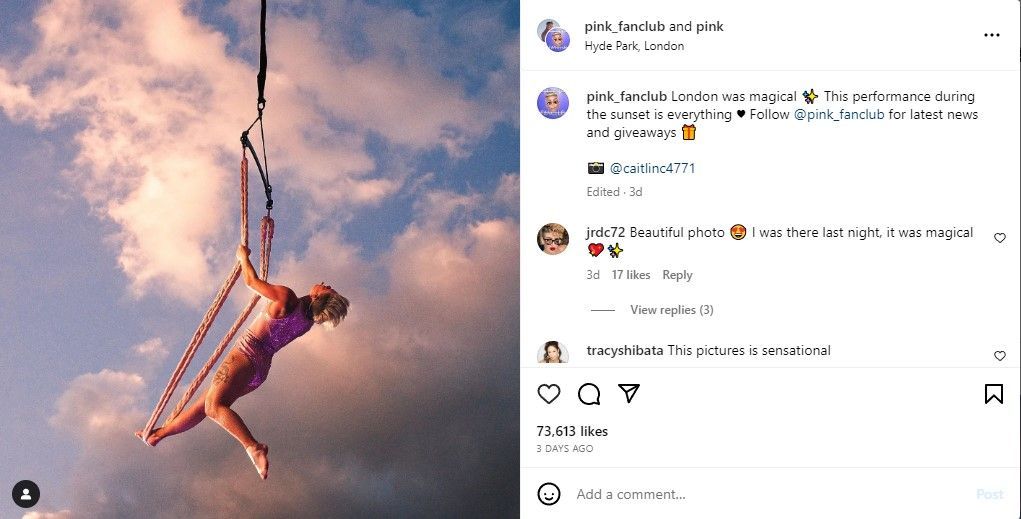
Task: Expand View replies (3)
Action: (671, 310)
